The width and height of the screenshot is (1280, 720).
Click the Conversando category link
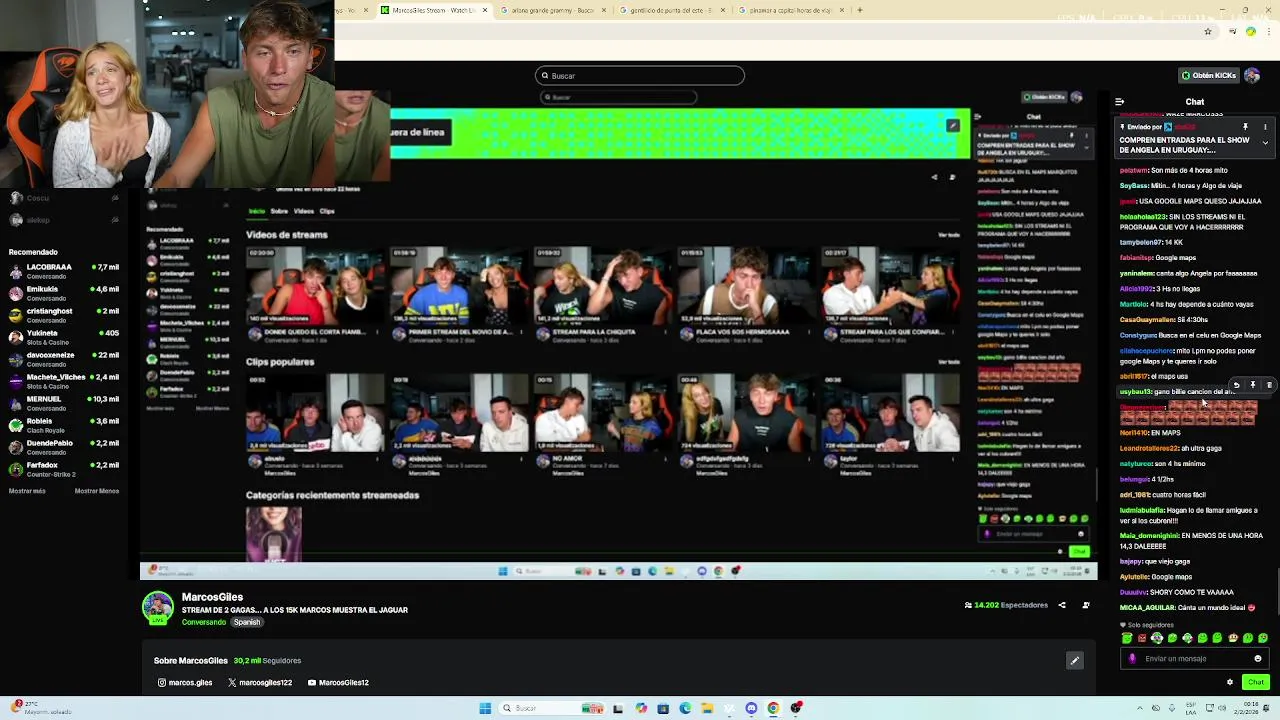pos(204,622)
